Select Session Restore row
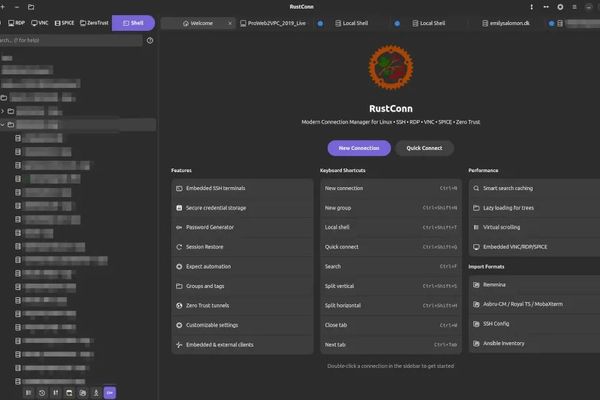The width and height of the screenshot is (600, 400). point(243,247)
